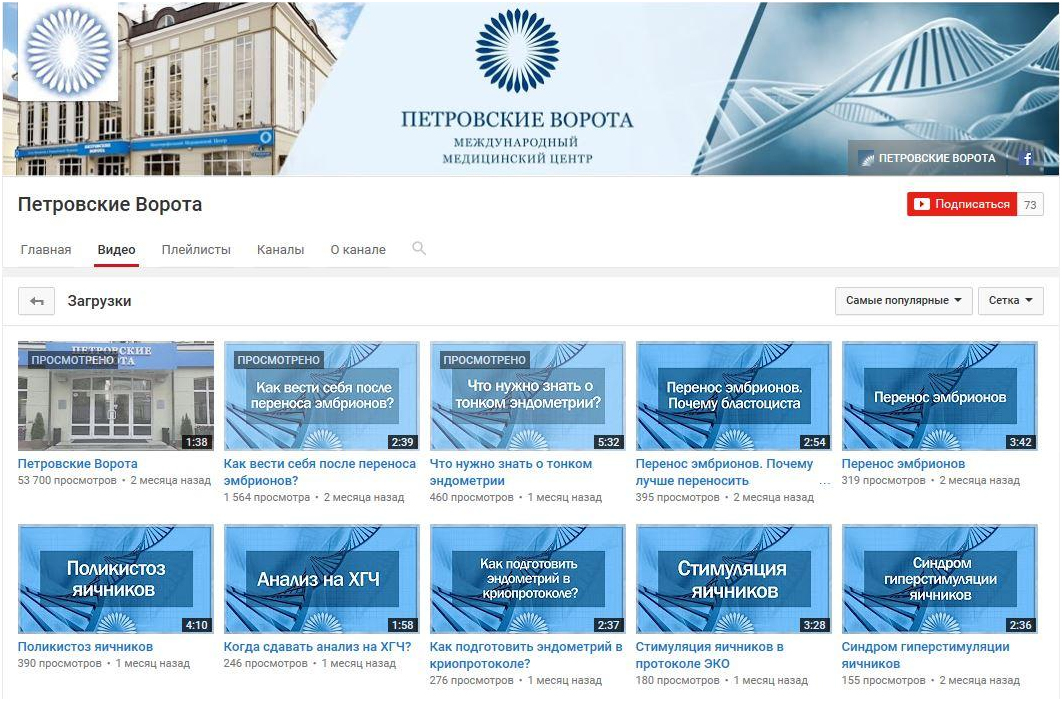Click the 53 700 просмотров view count

click(x=67, y=480)
